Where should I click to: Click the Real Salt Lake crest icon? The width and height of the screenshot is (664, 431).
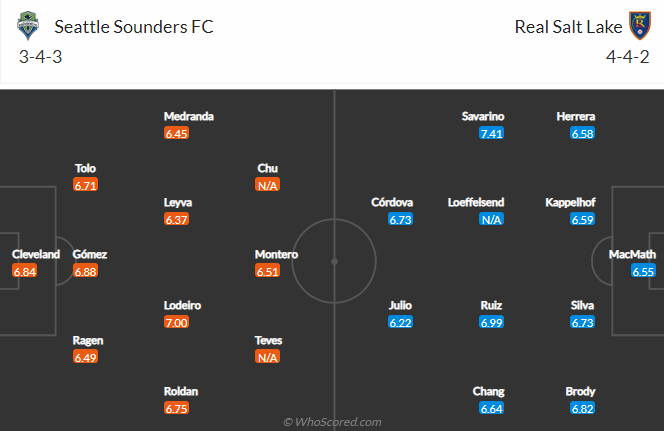pos(639,26)
